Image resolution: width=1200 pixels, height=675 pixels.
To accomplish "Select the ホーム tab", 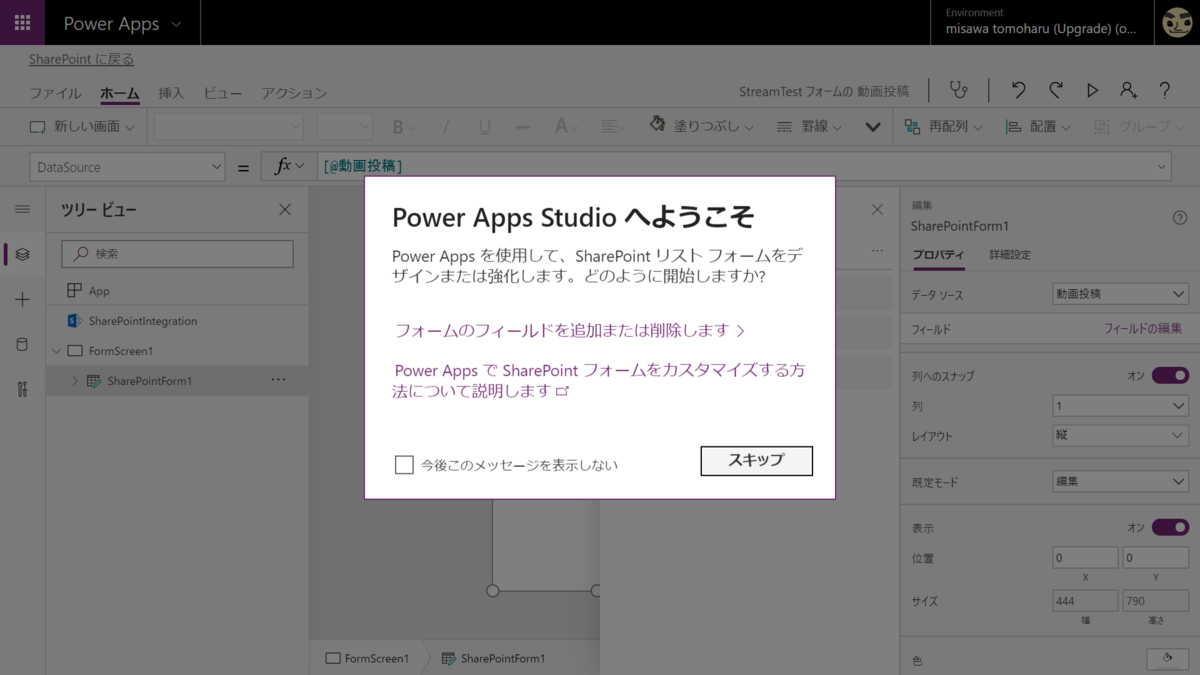I will click(120, 93).
